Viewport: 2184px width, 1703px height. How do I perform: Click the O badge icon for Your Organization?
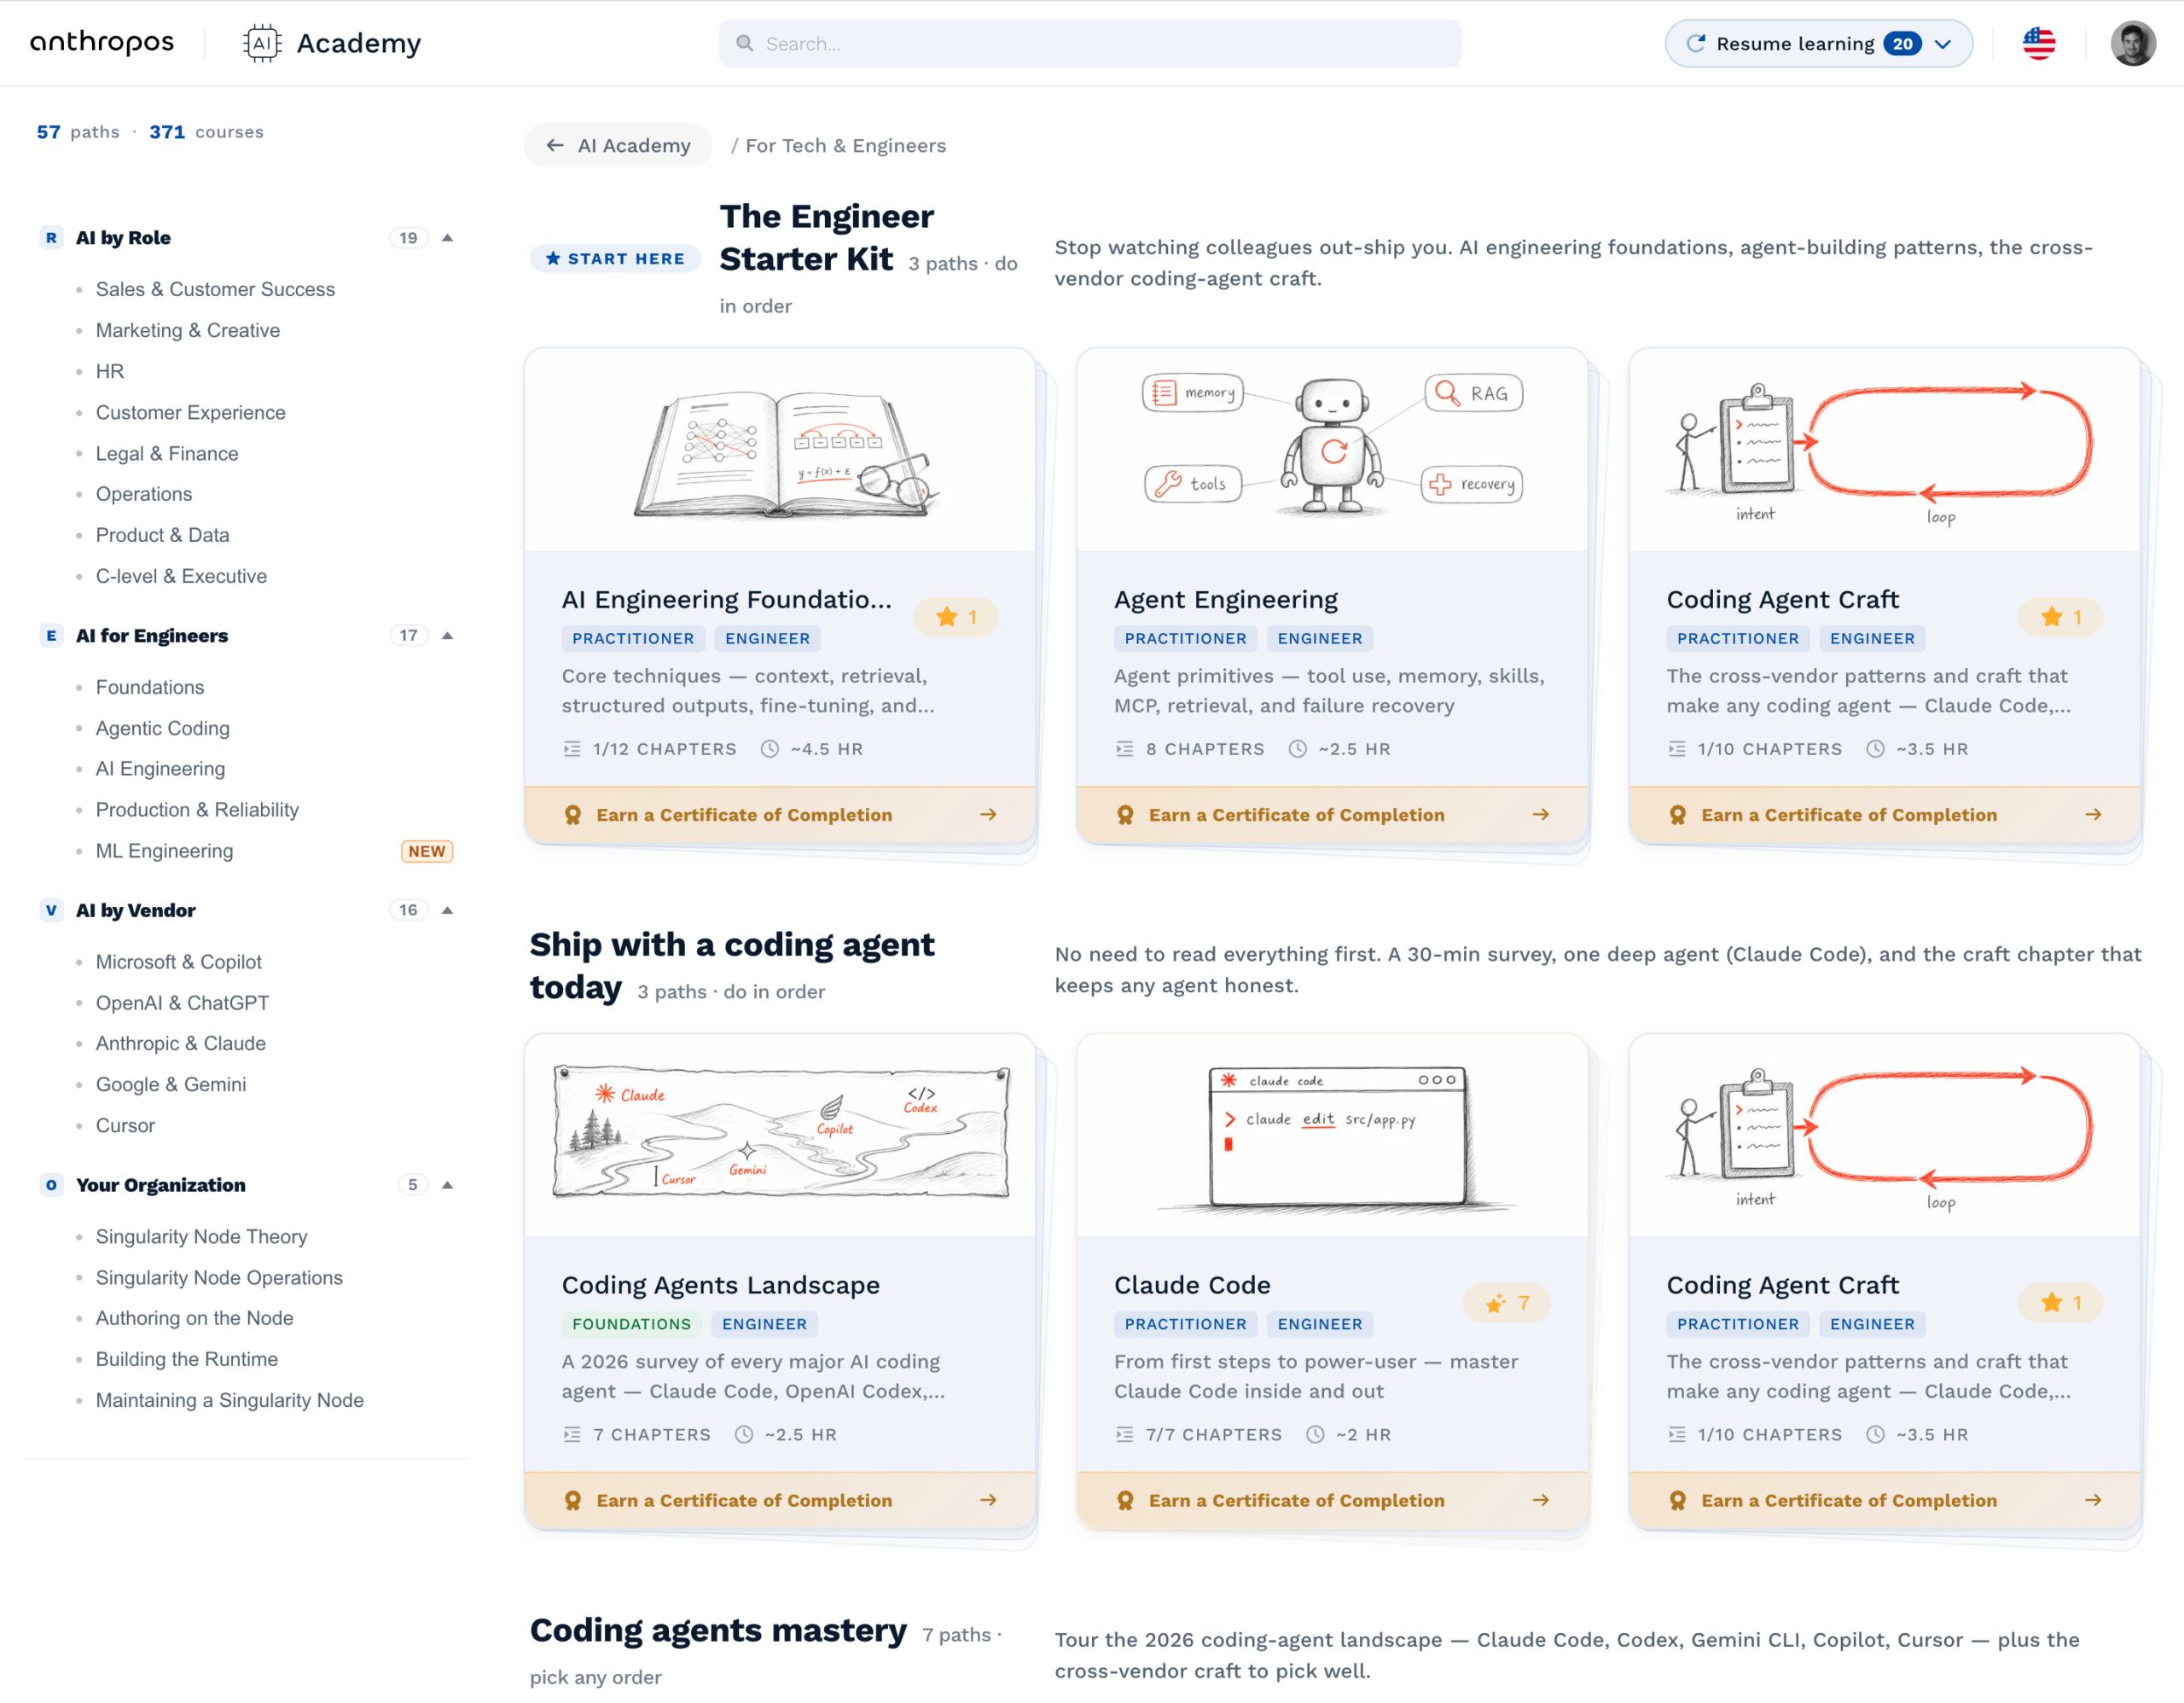pos(51,1185)
